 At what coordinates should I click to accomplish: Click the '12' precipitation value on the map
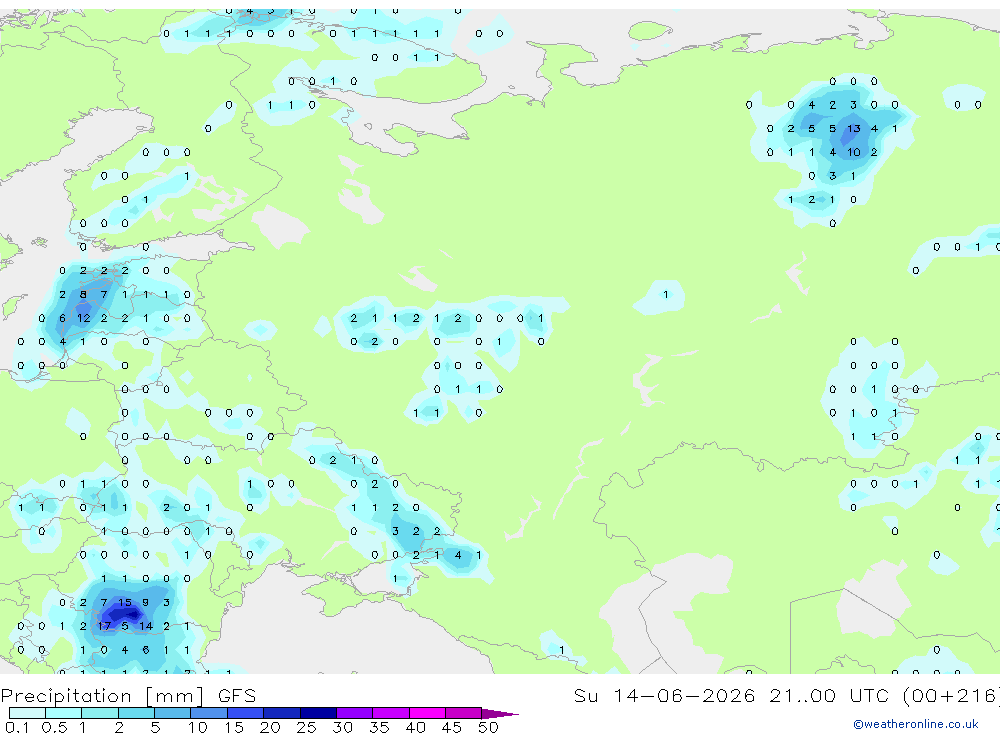pos(84,318)
